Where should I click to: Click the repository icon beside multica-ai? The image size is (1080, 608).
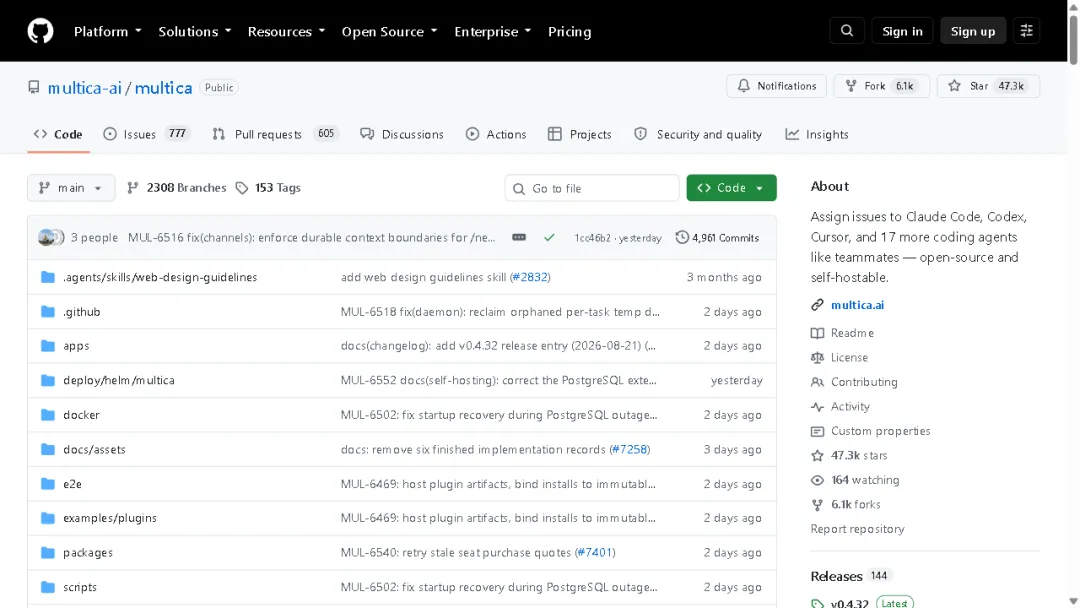coord(34,87)
